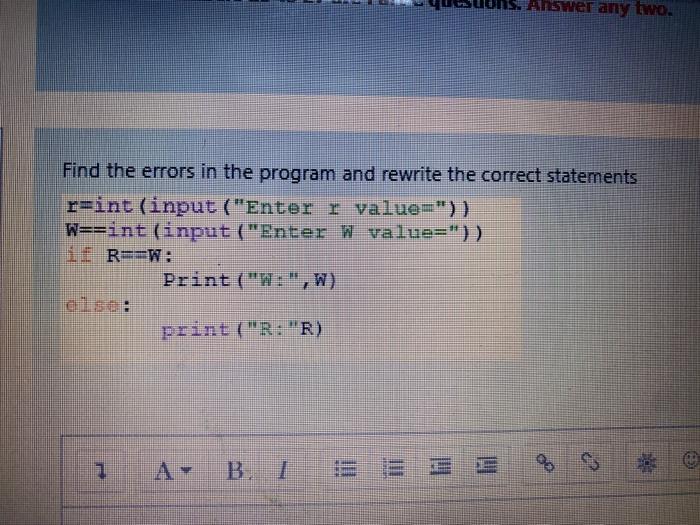Image resolution: width=700 pixels, height=525 pixels.
Task: Click the star-shaped toolbar icon
Action: [646, 463]
